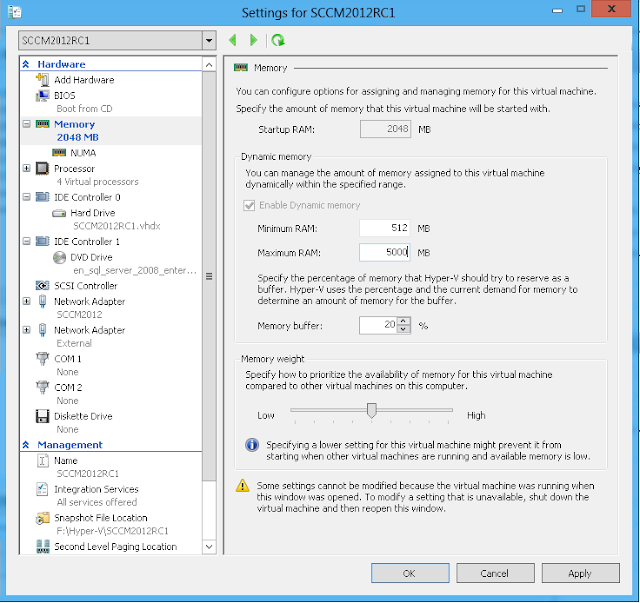Image resolution: width=640 pixels, height=603 pixels.
Task: Click the SCCM2012RC1.vhdx hard drive file
Action: click(117, 226)
